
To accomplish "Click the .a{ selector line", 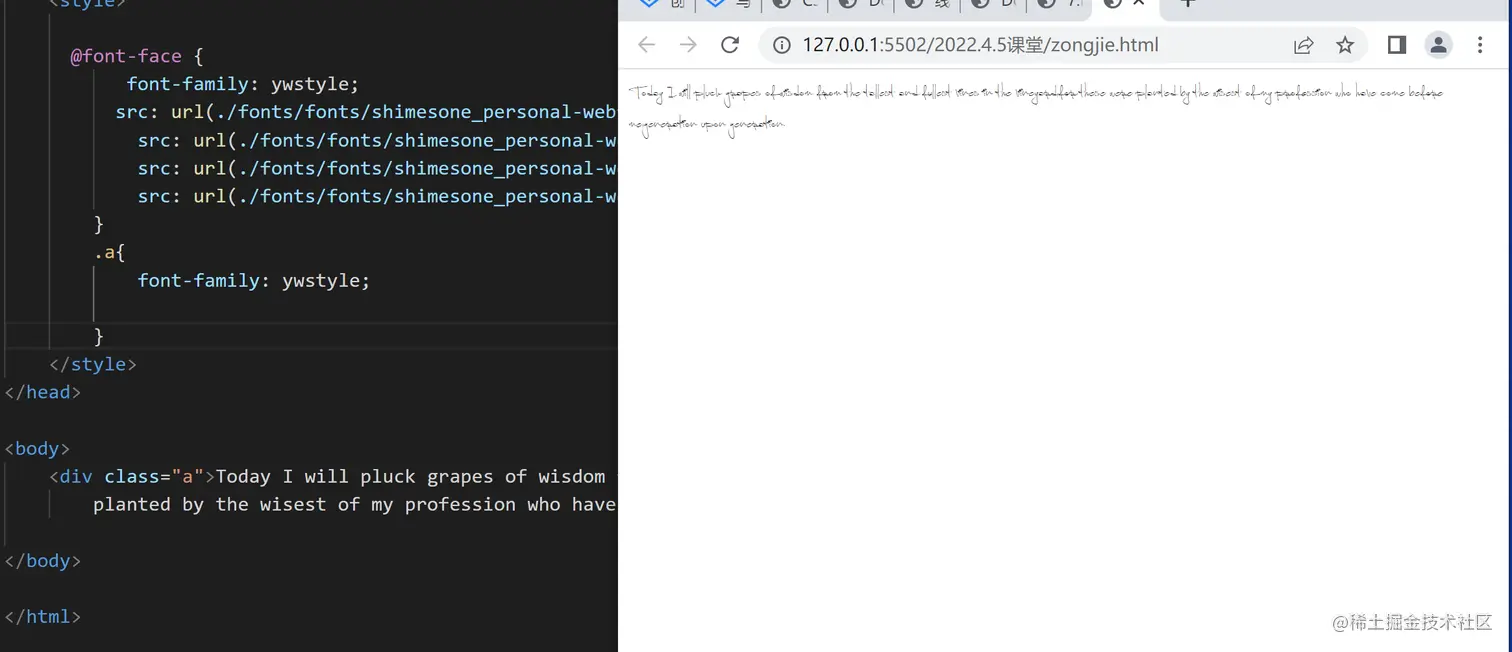I will click(109, 252).
